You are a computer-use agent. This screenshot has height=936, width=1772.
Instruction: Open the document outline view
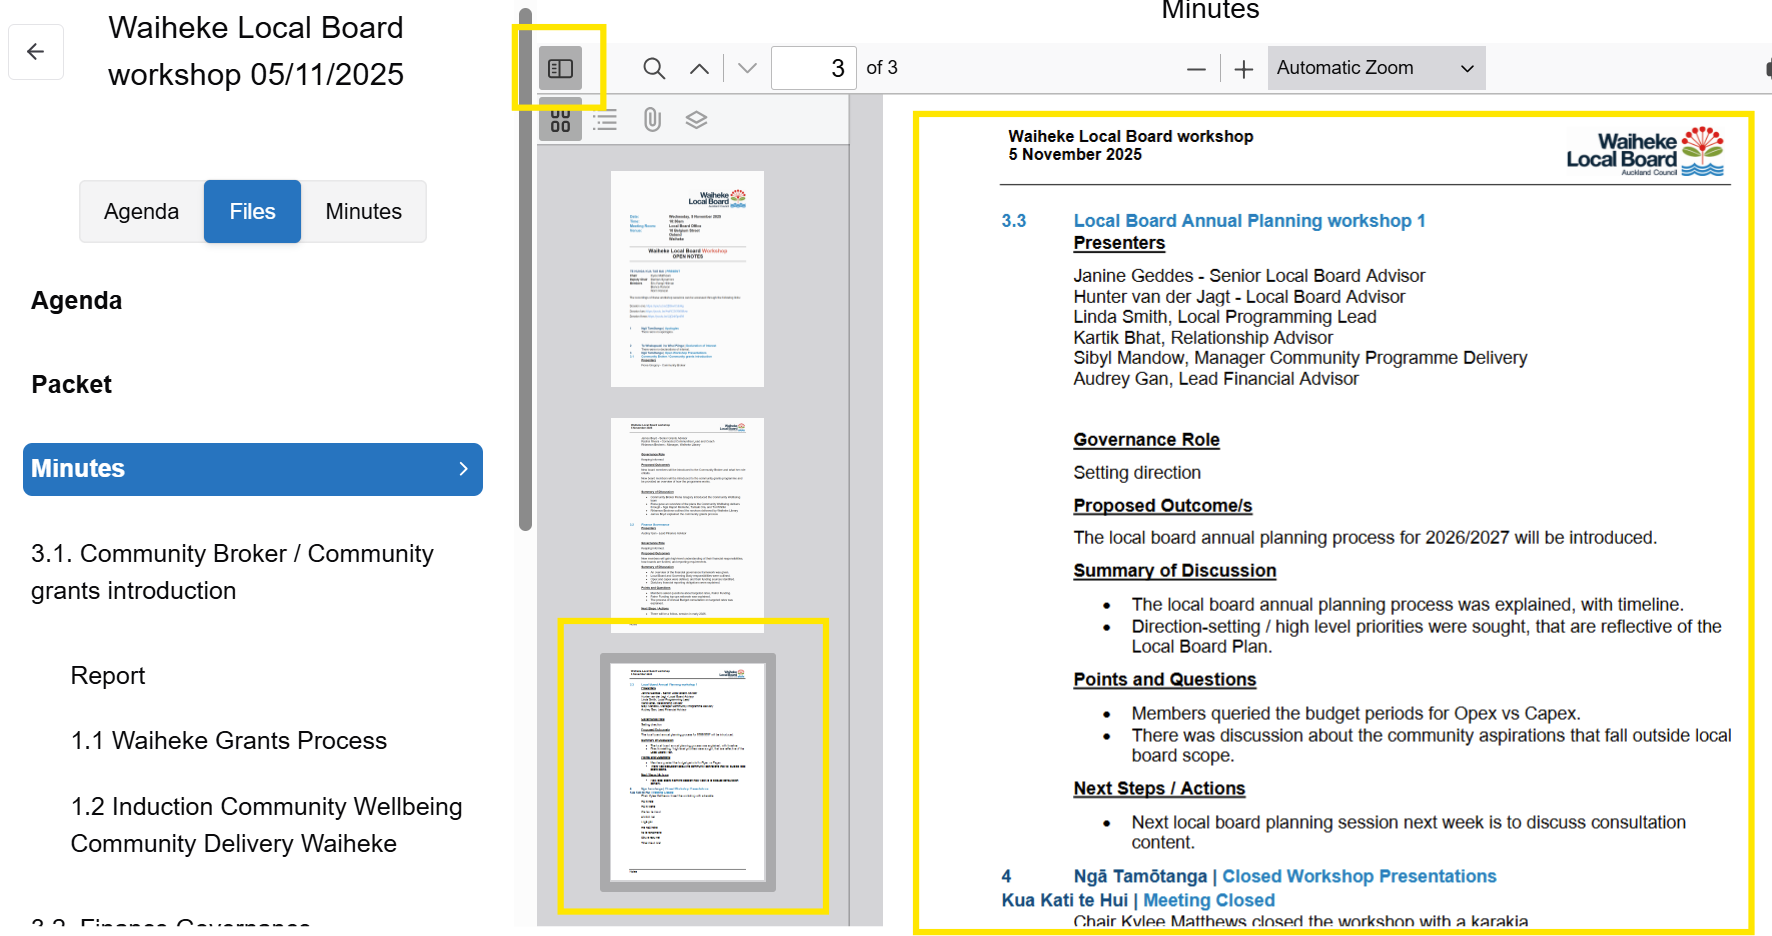pyautogui.click(x=605, y=120)
